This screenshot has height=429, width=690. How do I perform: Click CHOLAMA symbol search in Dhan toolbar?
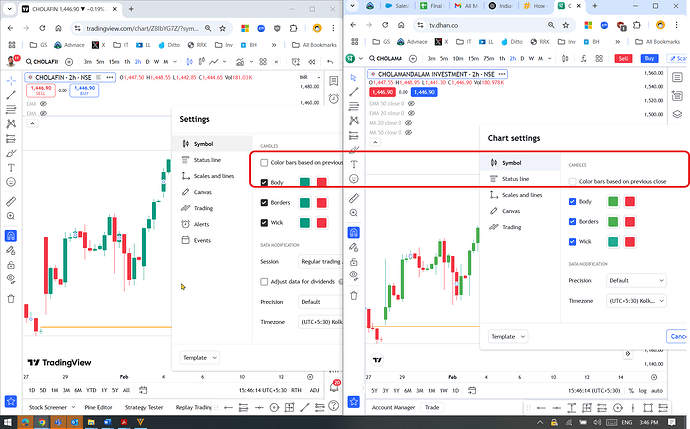point(385,59)
